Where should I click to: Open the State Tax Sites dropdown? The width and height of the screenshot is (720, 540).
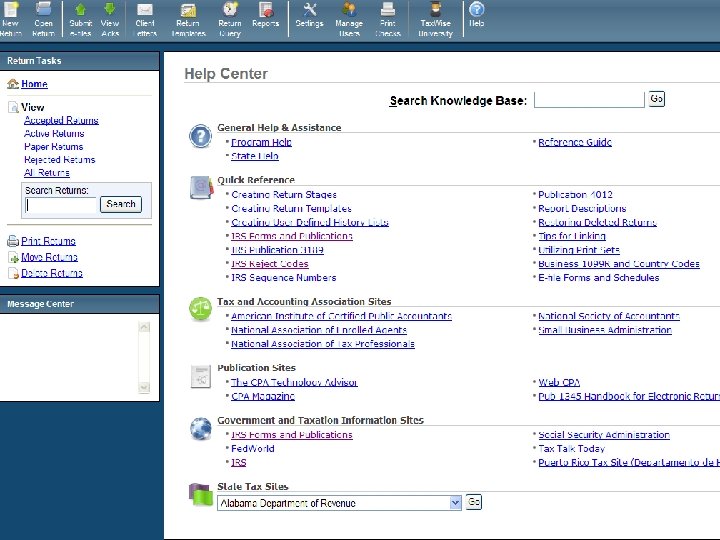[339, 503]
